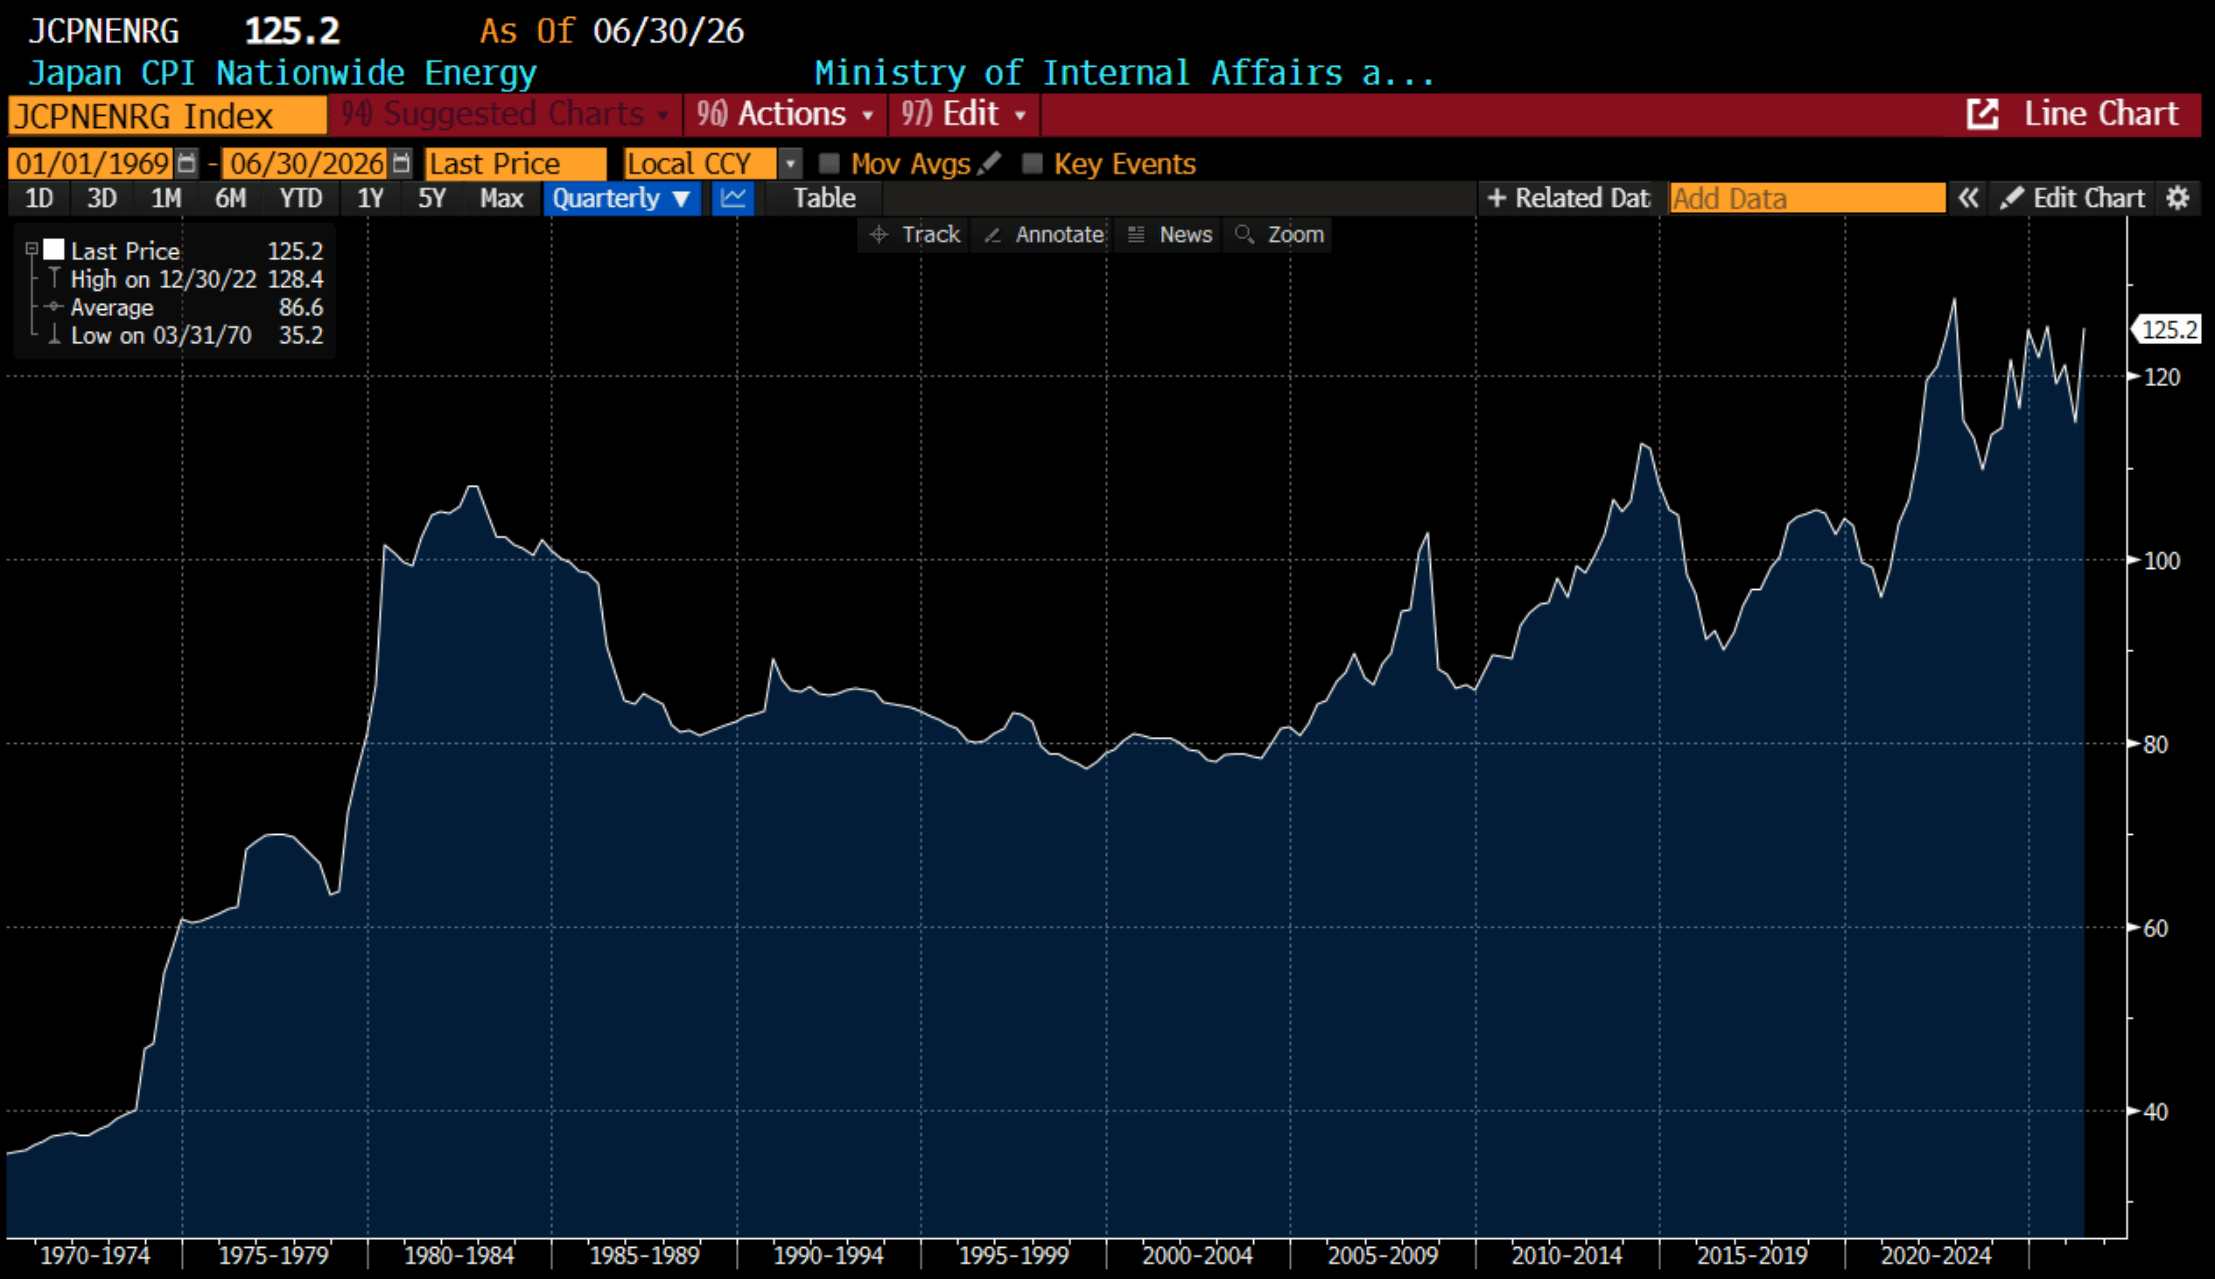Click the Related Data button
This screenshot has width=2215, height=1279.
[1568, 198]
